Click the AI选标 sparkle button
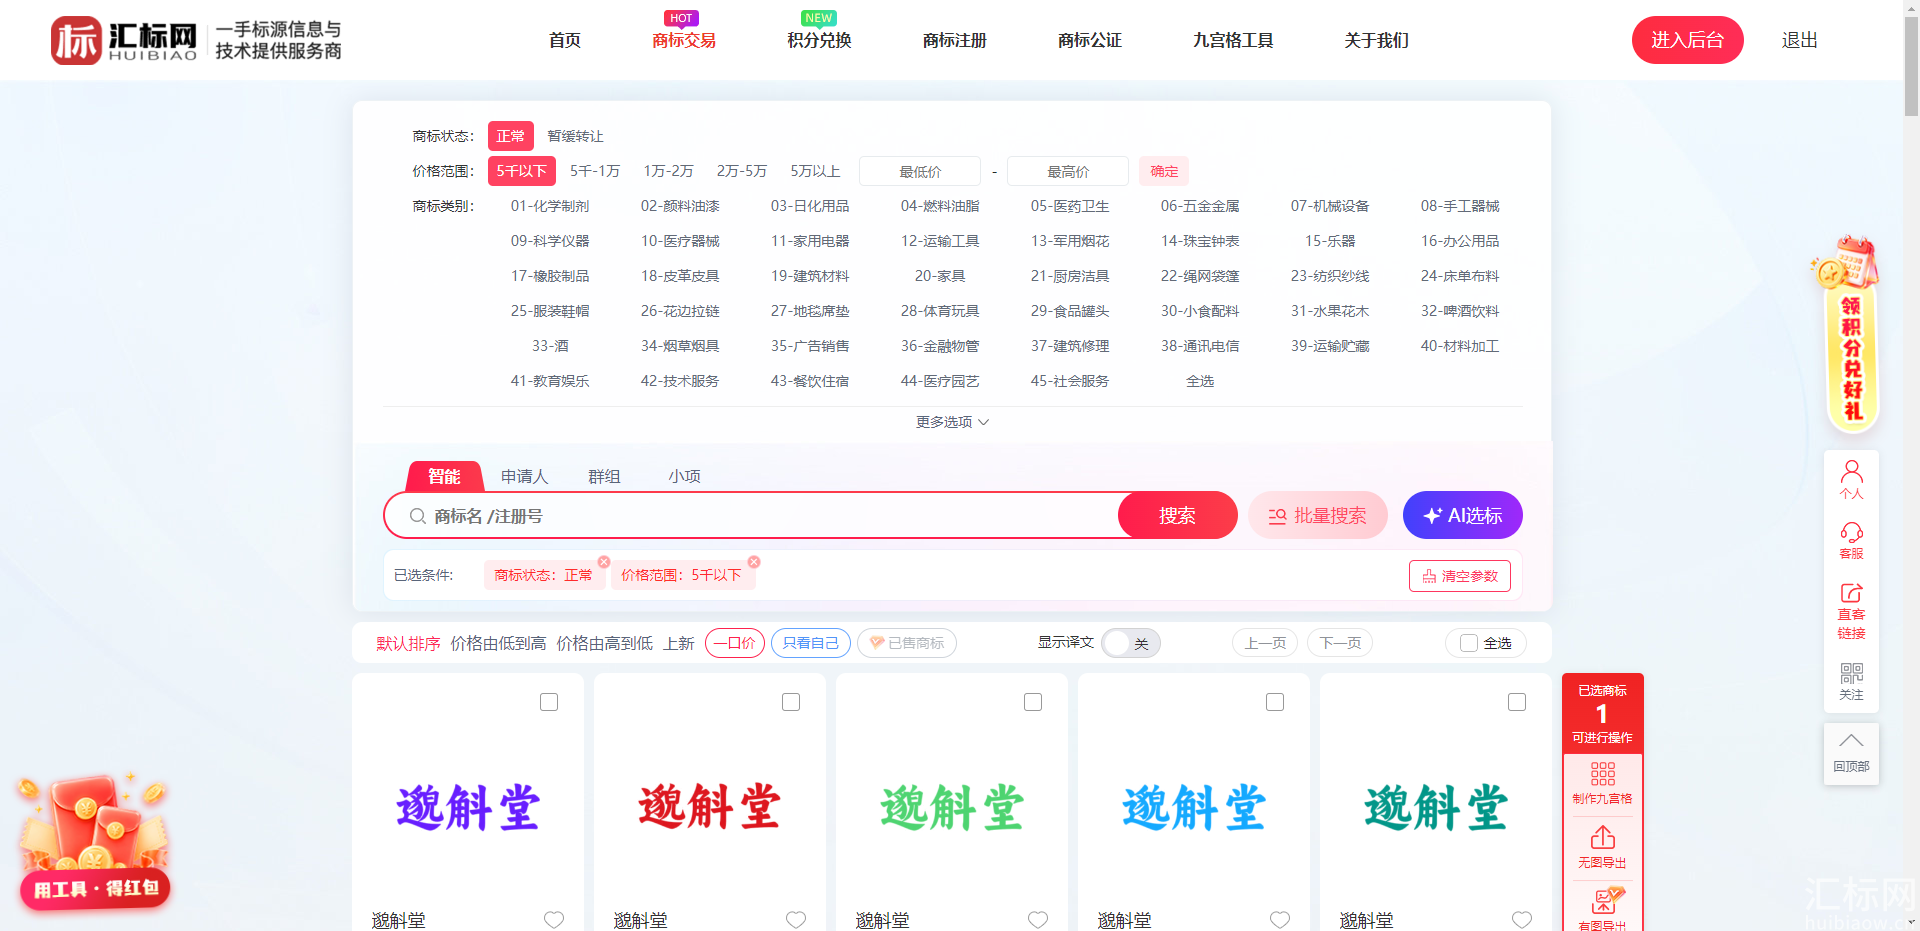This screenshot has width=1920, height=931. 1462,515
